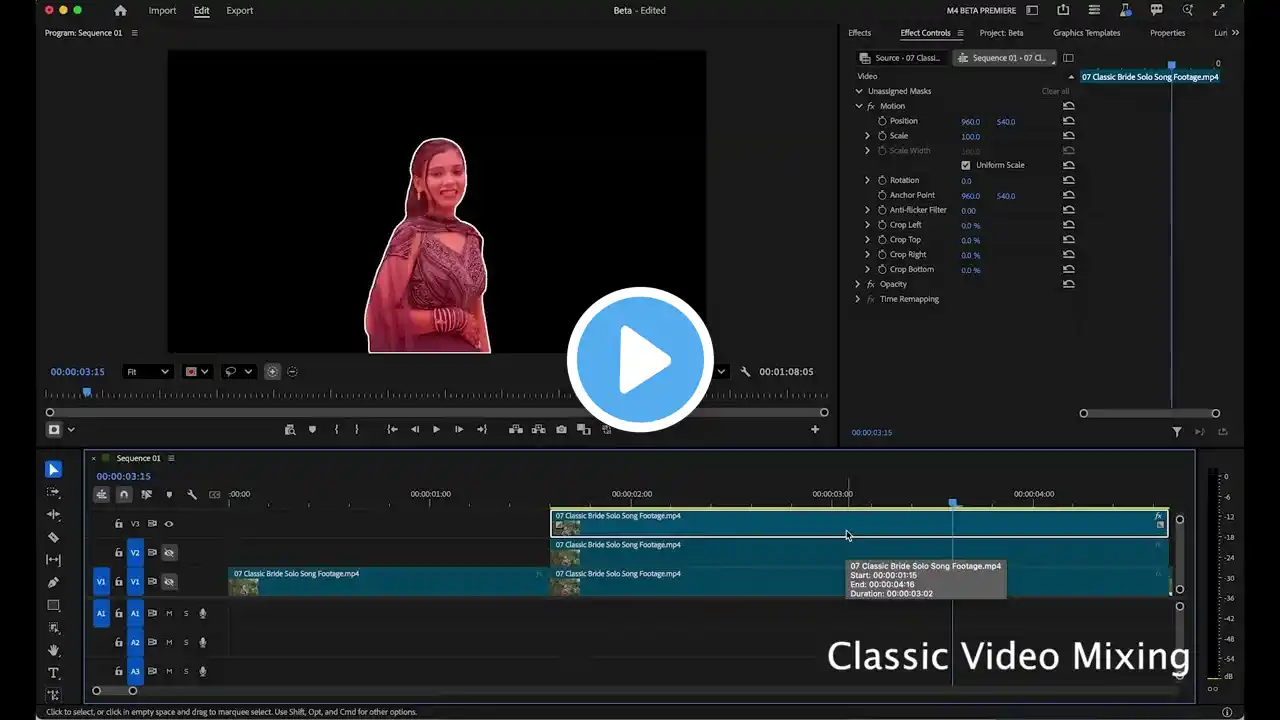Step back one frame

(x=415, y=429)
